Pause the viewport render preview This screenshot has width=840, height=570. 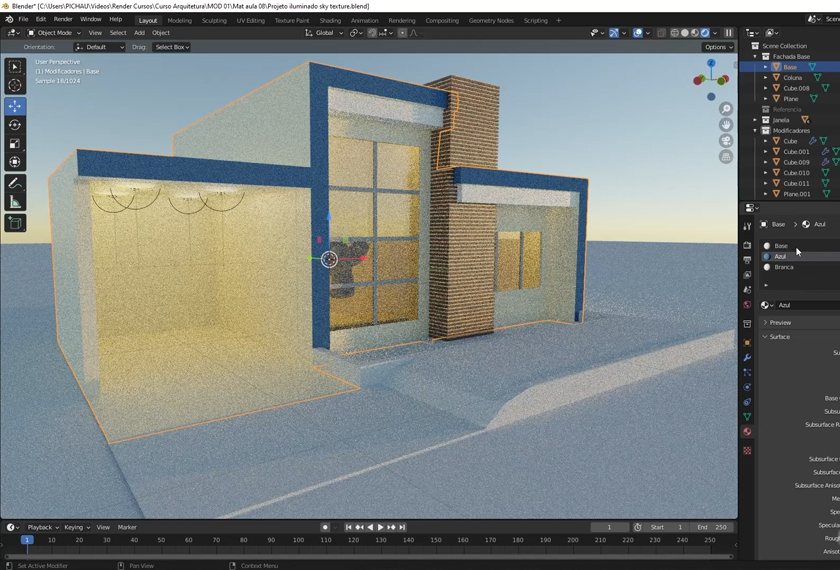[728, 33]
